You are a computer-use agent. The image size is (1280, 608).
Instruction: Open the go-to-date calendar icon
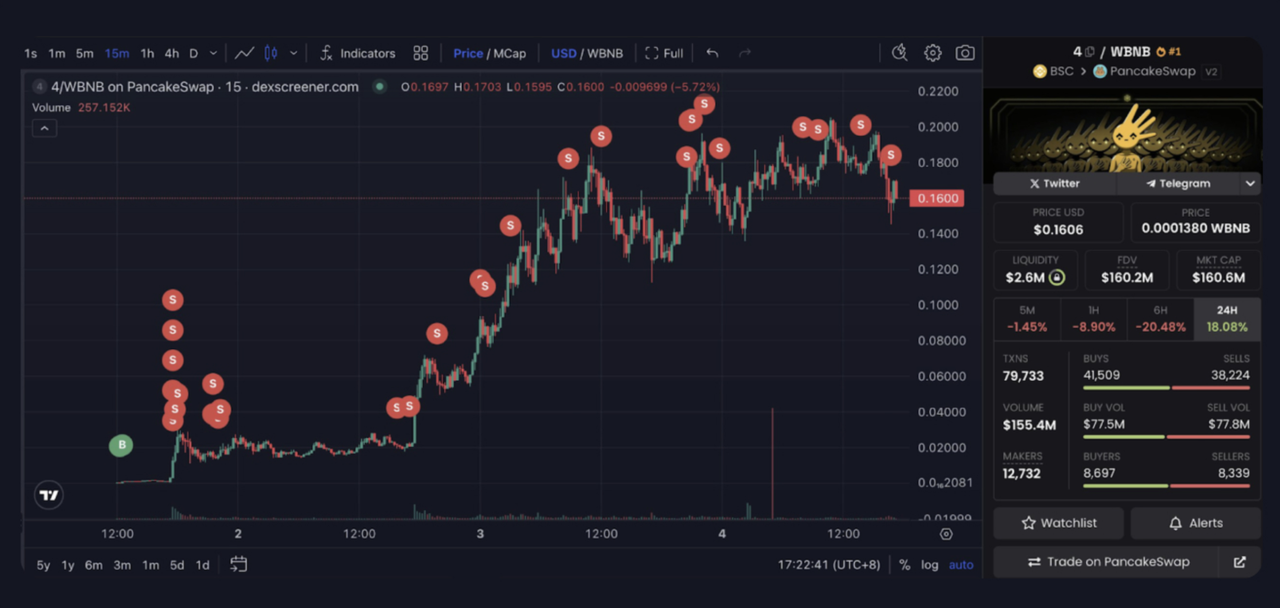238,565
